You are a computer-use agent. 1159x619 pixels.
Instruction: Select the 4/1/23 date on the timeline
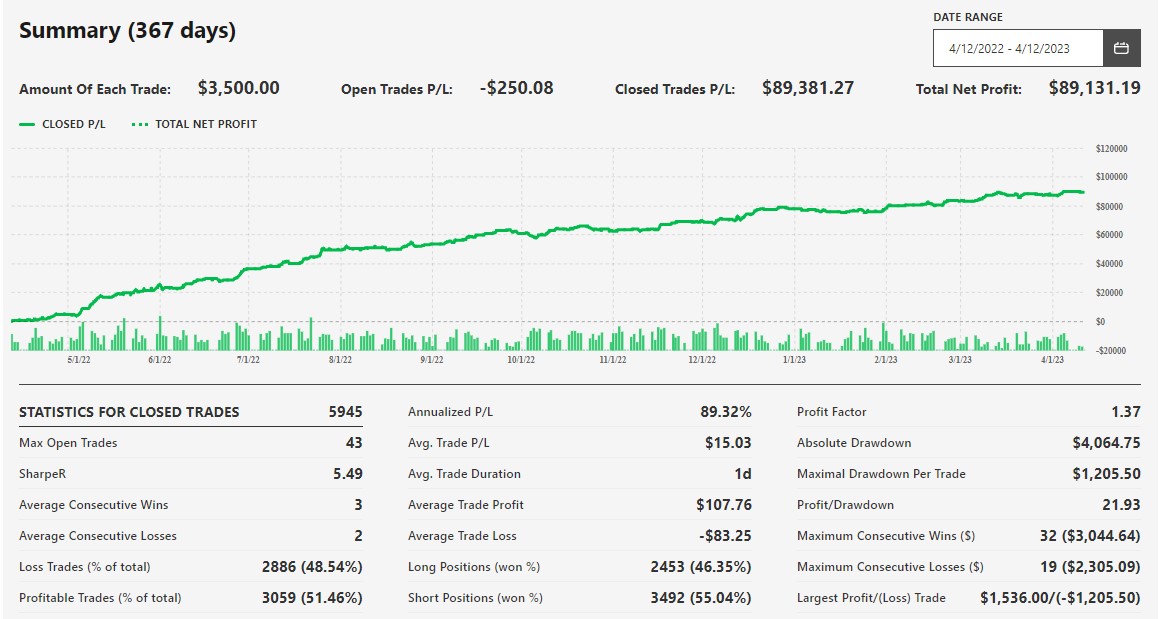(1052, 360)
